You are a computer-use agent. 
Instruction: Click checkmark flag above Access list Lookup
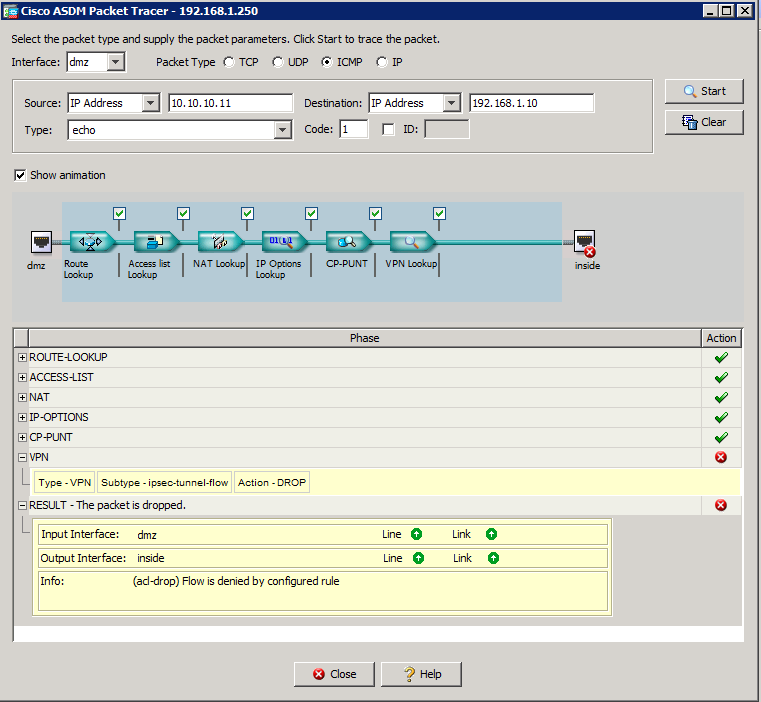click(183, 214)
